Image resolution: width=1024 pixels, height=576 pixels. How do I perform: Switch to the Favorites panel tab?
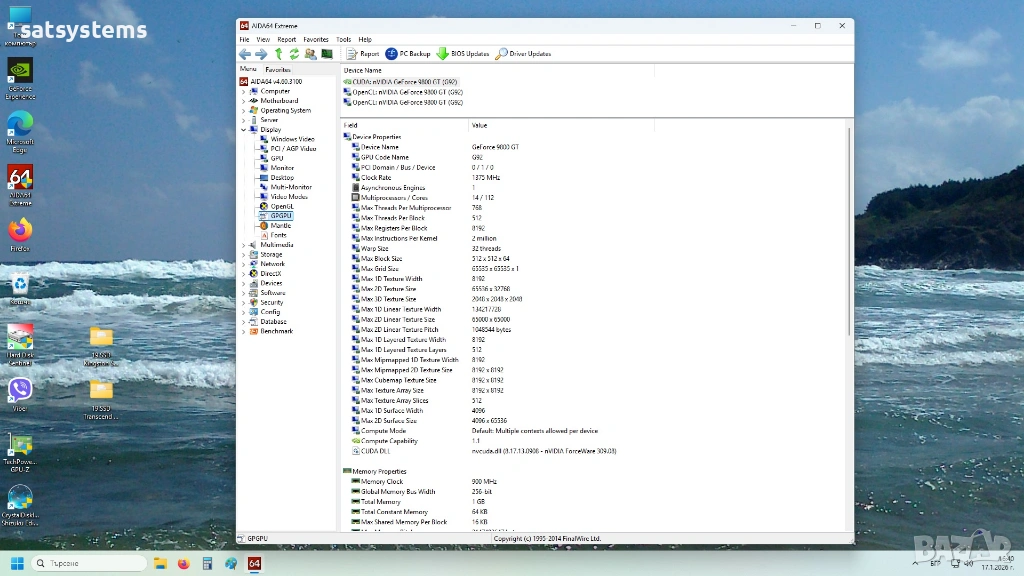click(278, 70)
